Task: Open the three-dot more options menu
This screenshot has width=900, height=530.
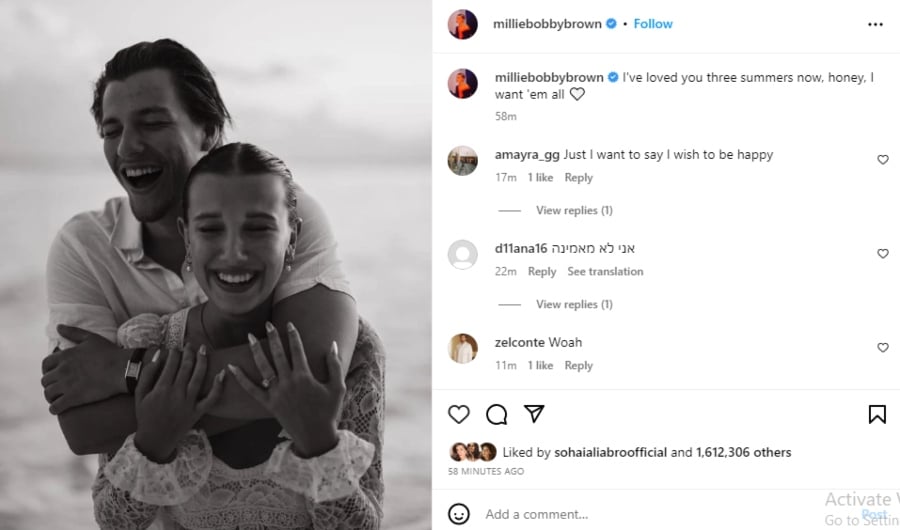Action: [x=876, y=24]
